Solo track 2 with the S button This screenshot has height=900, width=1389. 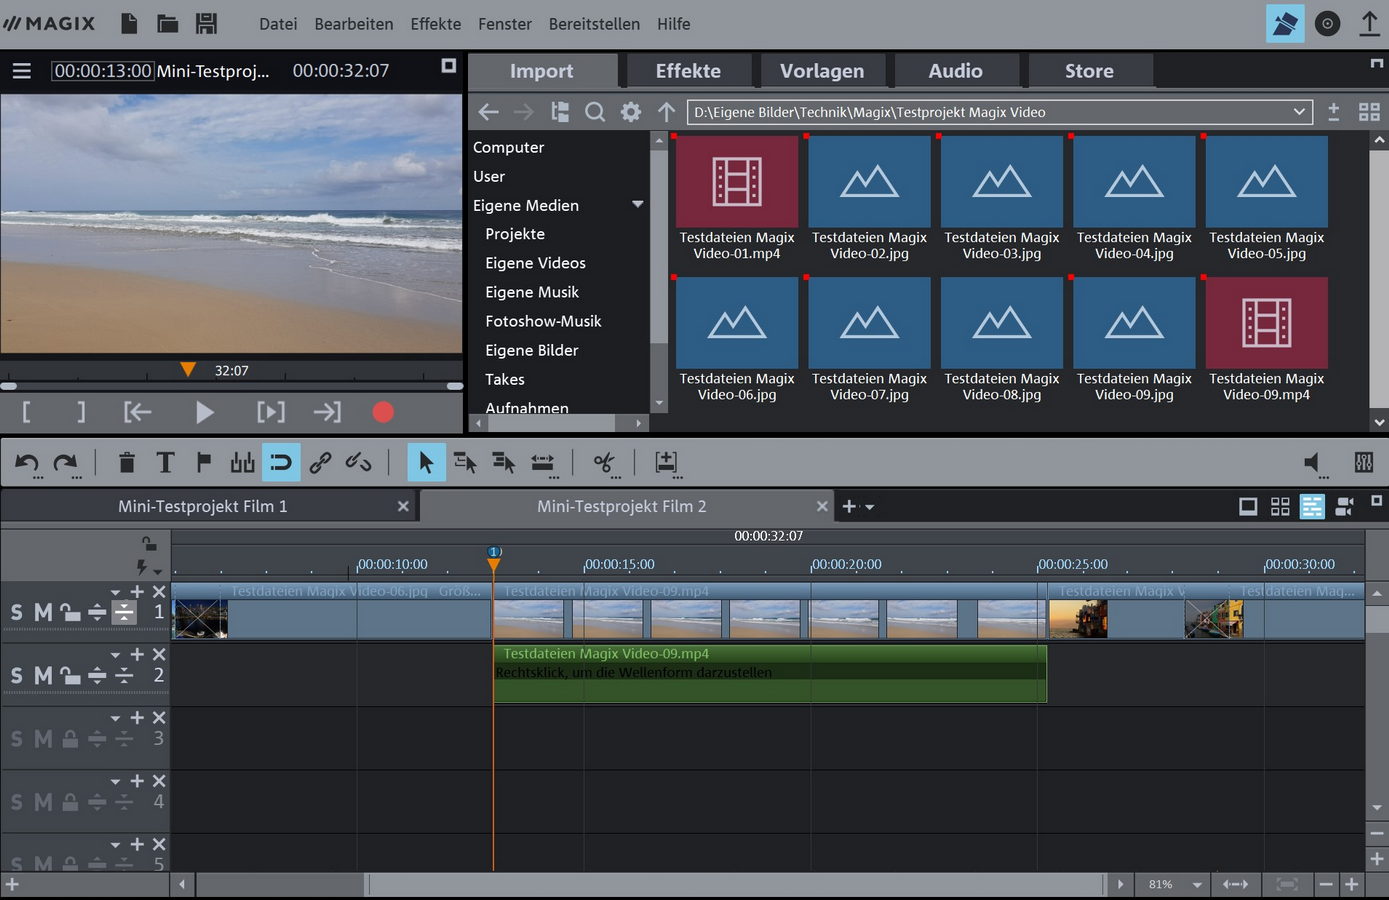[16, 676]
